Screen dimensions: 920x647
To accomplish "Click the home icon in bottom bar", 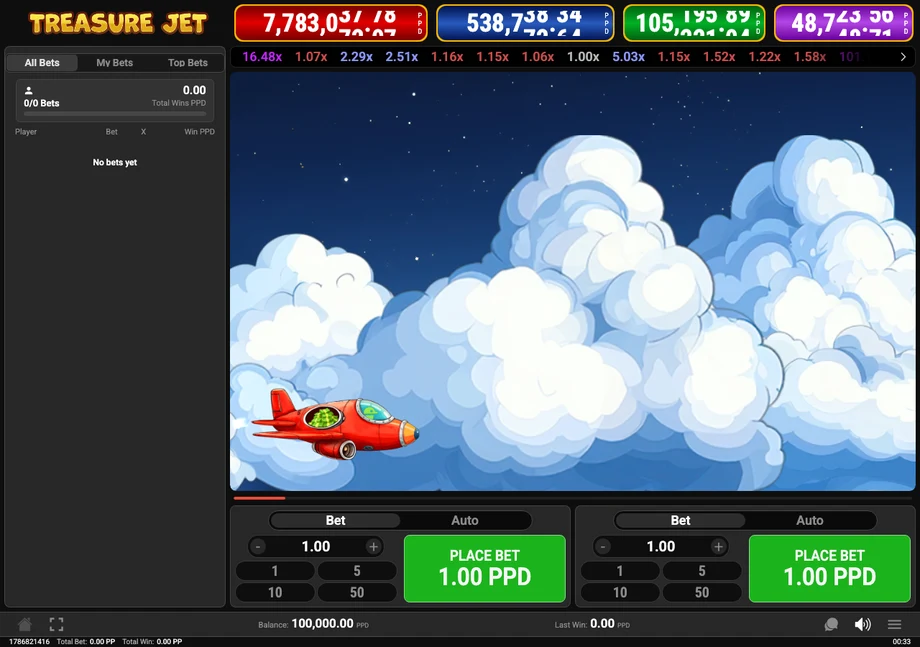I will point(25,624).
